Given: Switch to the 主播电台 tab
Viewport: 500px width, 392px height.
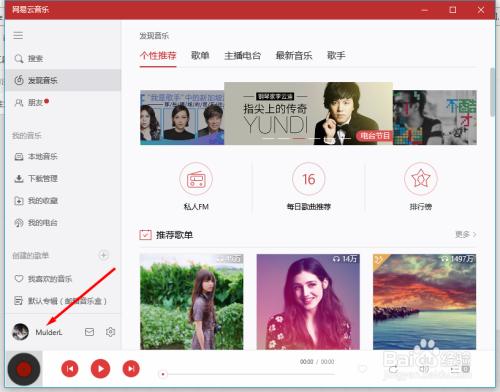Looking at the screenshot, I should (x=242, y=56).
